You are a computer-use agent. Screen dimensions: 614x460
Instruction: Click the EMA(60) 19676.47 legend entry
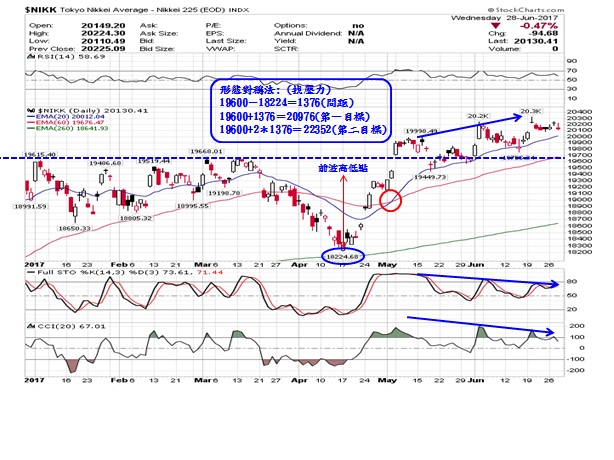66,123
